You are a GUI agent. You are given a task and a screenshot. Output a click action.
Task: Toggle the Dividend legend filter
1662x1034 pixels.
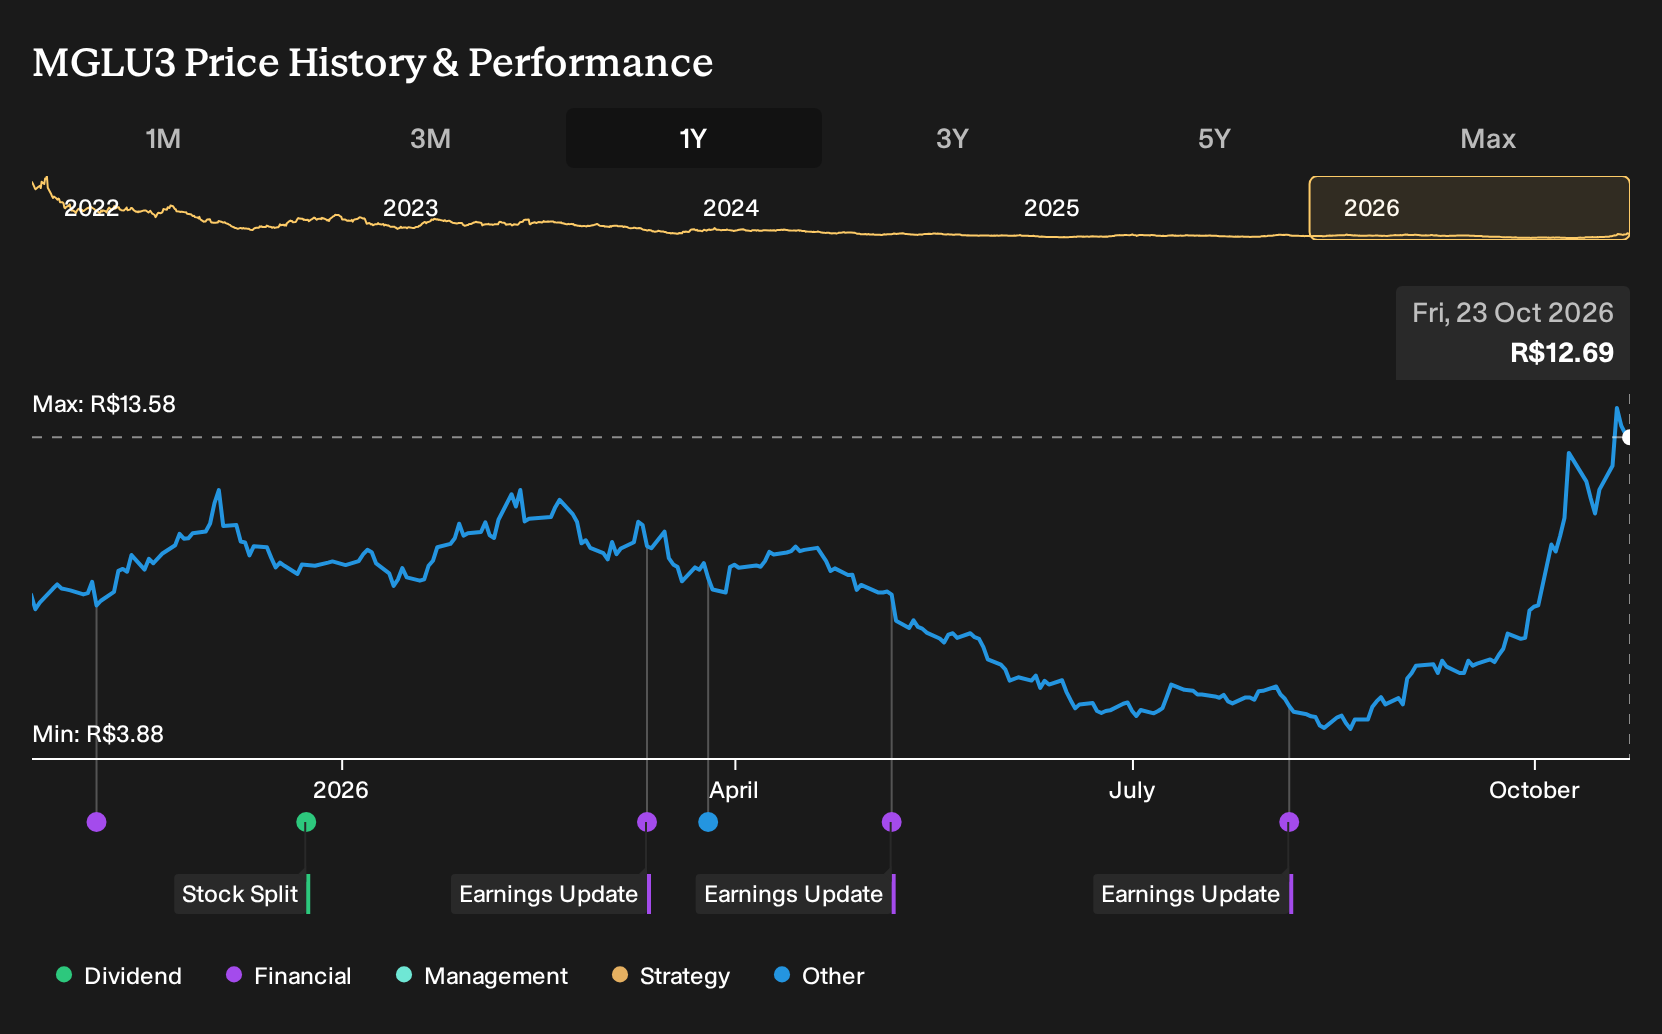119,976
